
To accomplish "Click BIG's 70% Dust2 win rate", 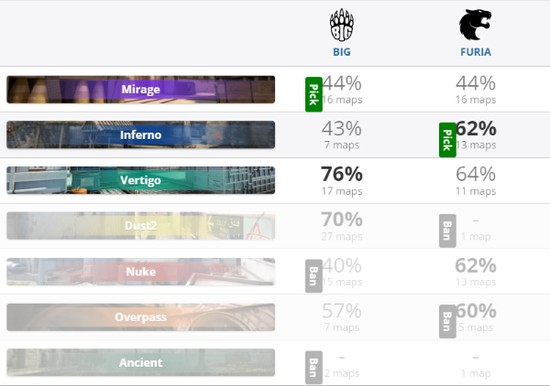I will click(342, 220).
